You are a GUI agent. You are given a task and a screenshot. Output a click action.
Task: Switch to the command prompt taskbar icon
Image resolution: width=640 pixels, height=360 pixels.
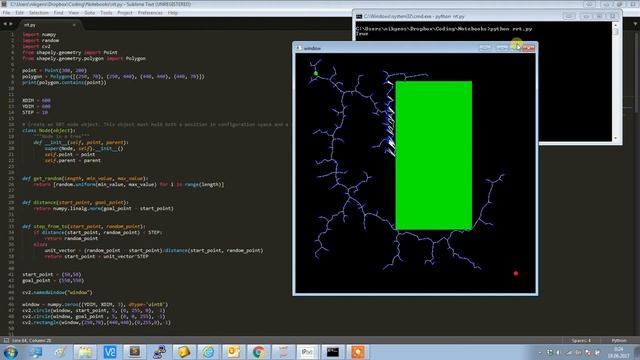[332, 352]
